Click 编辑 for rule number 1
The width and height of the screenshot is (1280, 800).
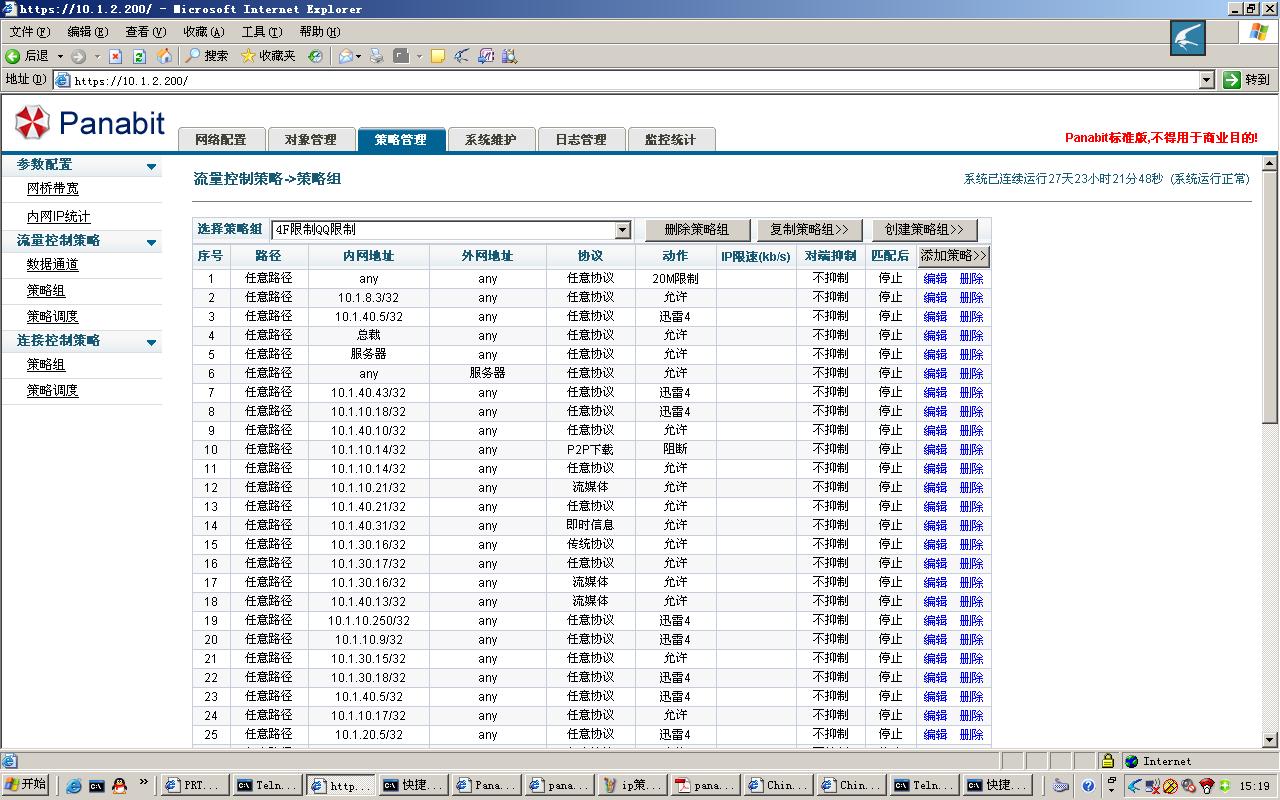tap(935, 279)
